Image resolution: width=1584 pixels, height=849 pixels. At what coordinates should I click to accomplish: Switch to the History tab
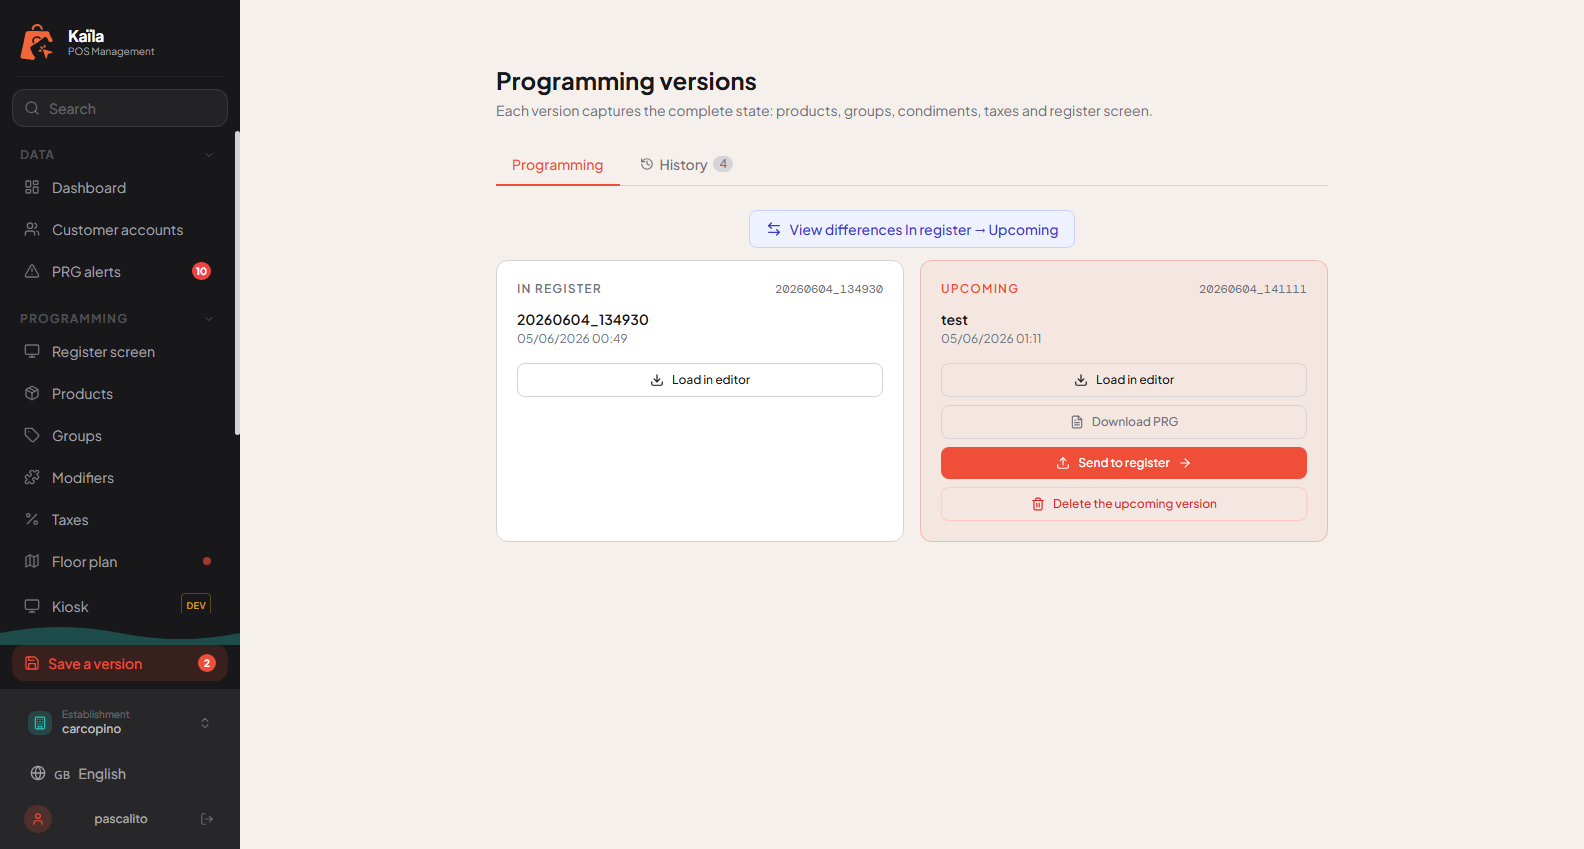(x=686, y=165)
